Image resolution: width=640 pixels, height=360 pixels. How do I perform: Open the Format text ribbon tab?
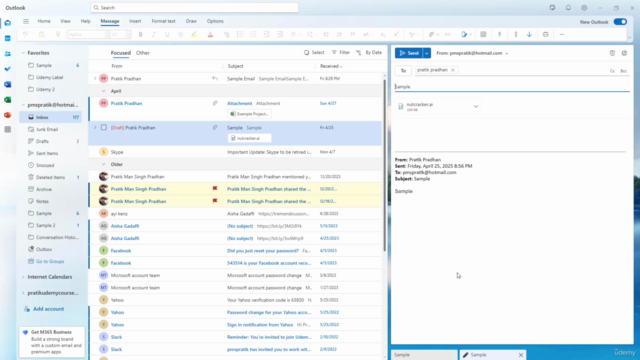[x=163, y=21]
